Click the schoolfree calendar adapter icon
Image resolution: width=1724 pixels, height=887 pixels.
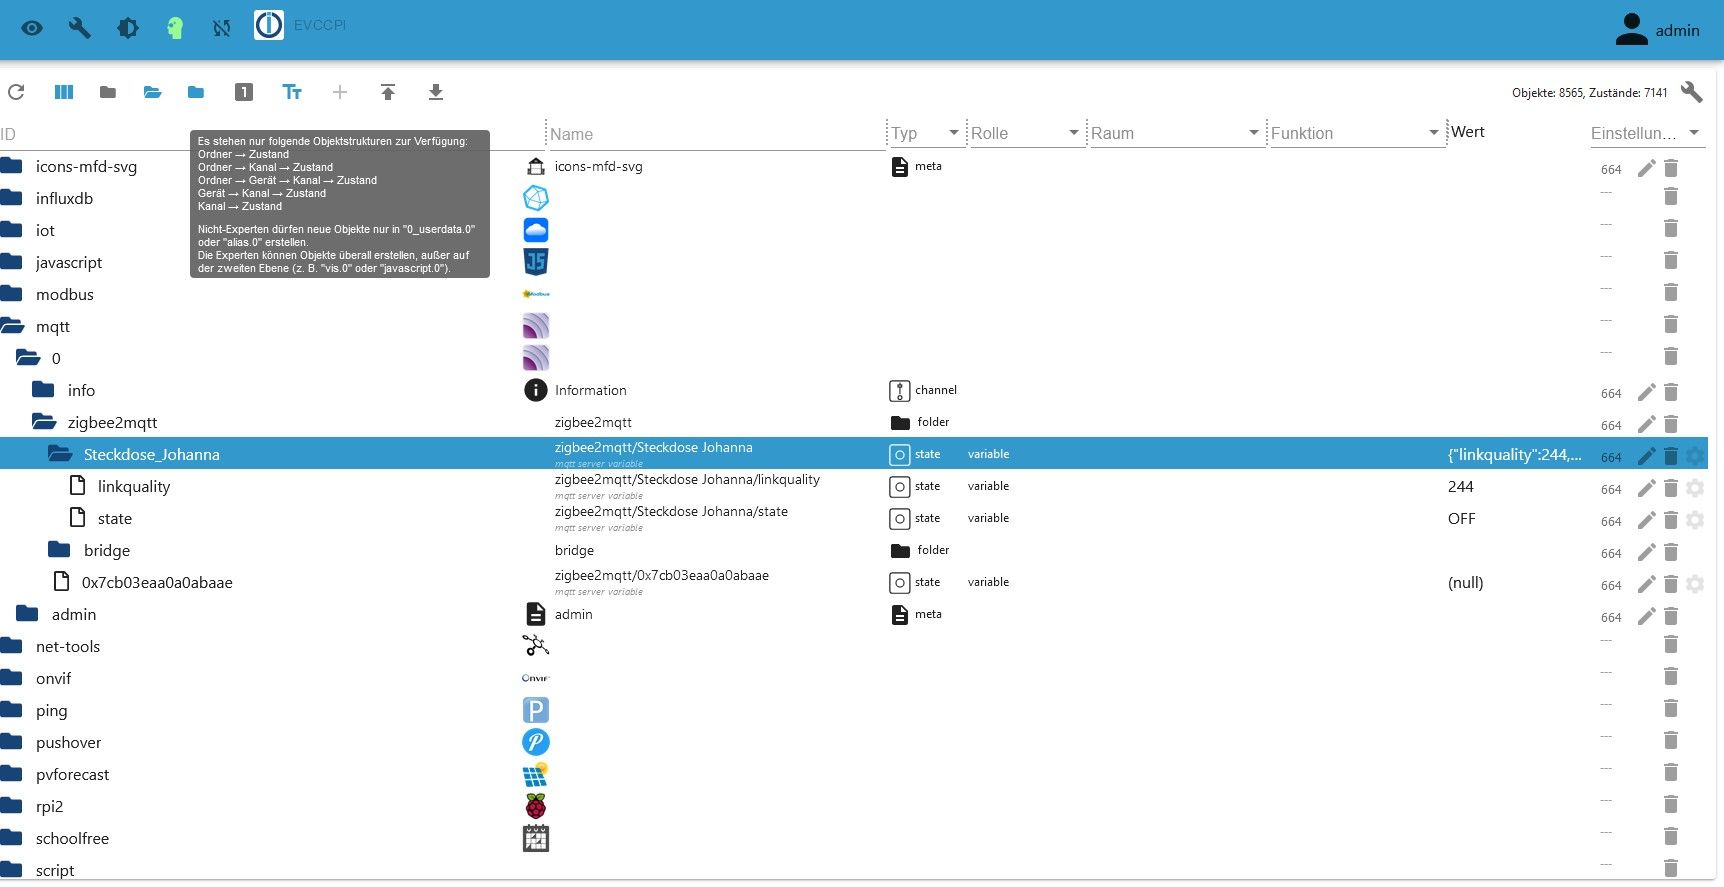536,838
